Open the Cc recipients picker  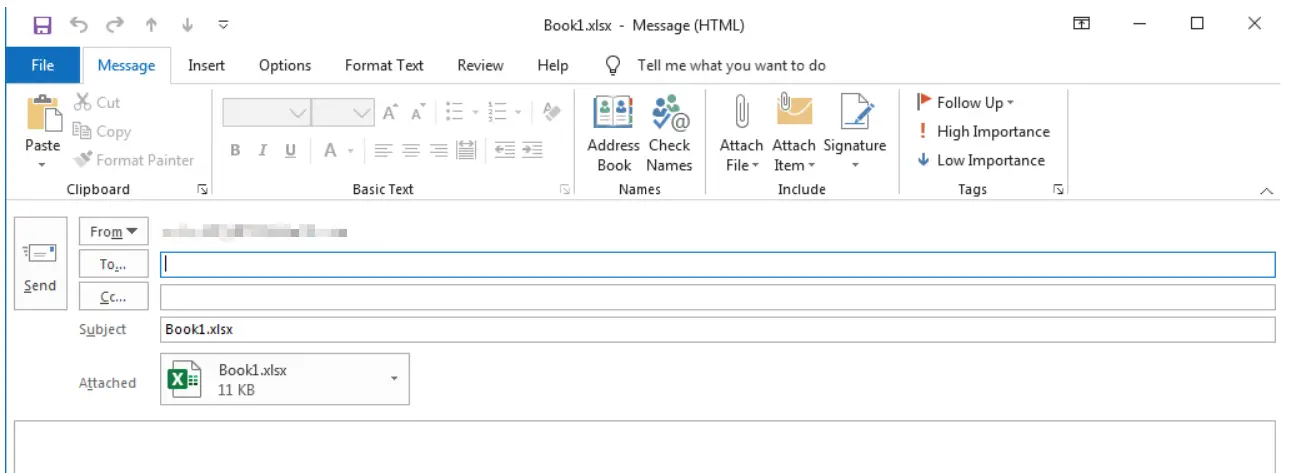[113, 297]
